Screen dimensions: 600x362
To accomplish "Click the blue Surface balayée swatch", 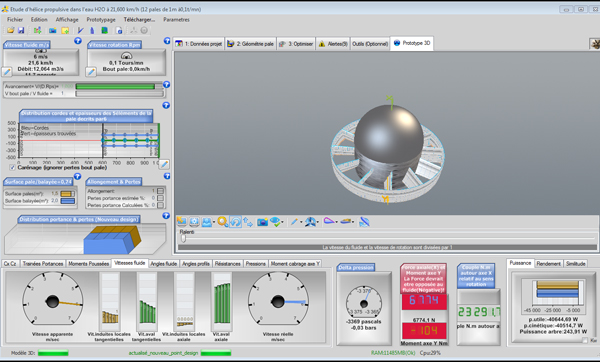I will tap(68, 201).
